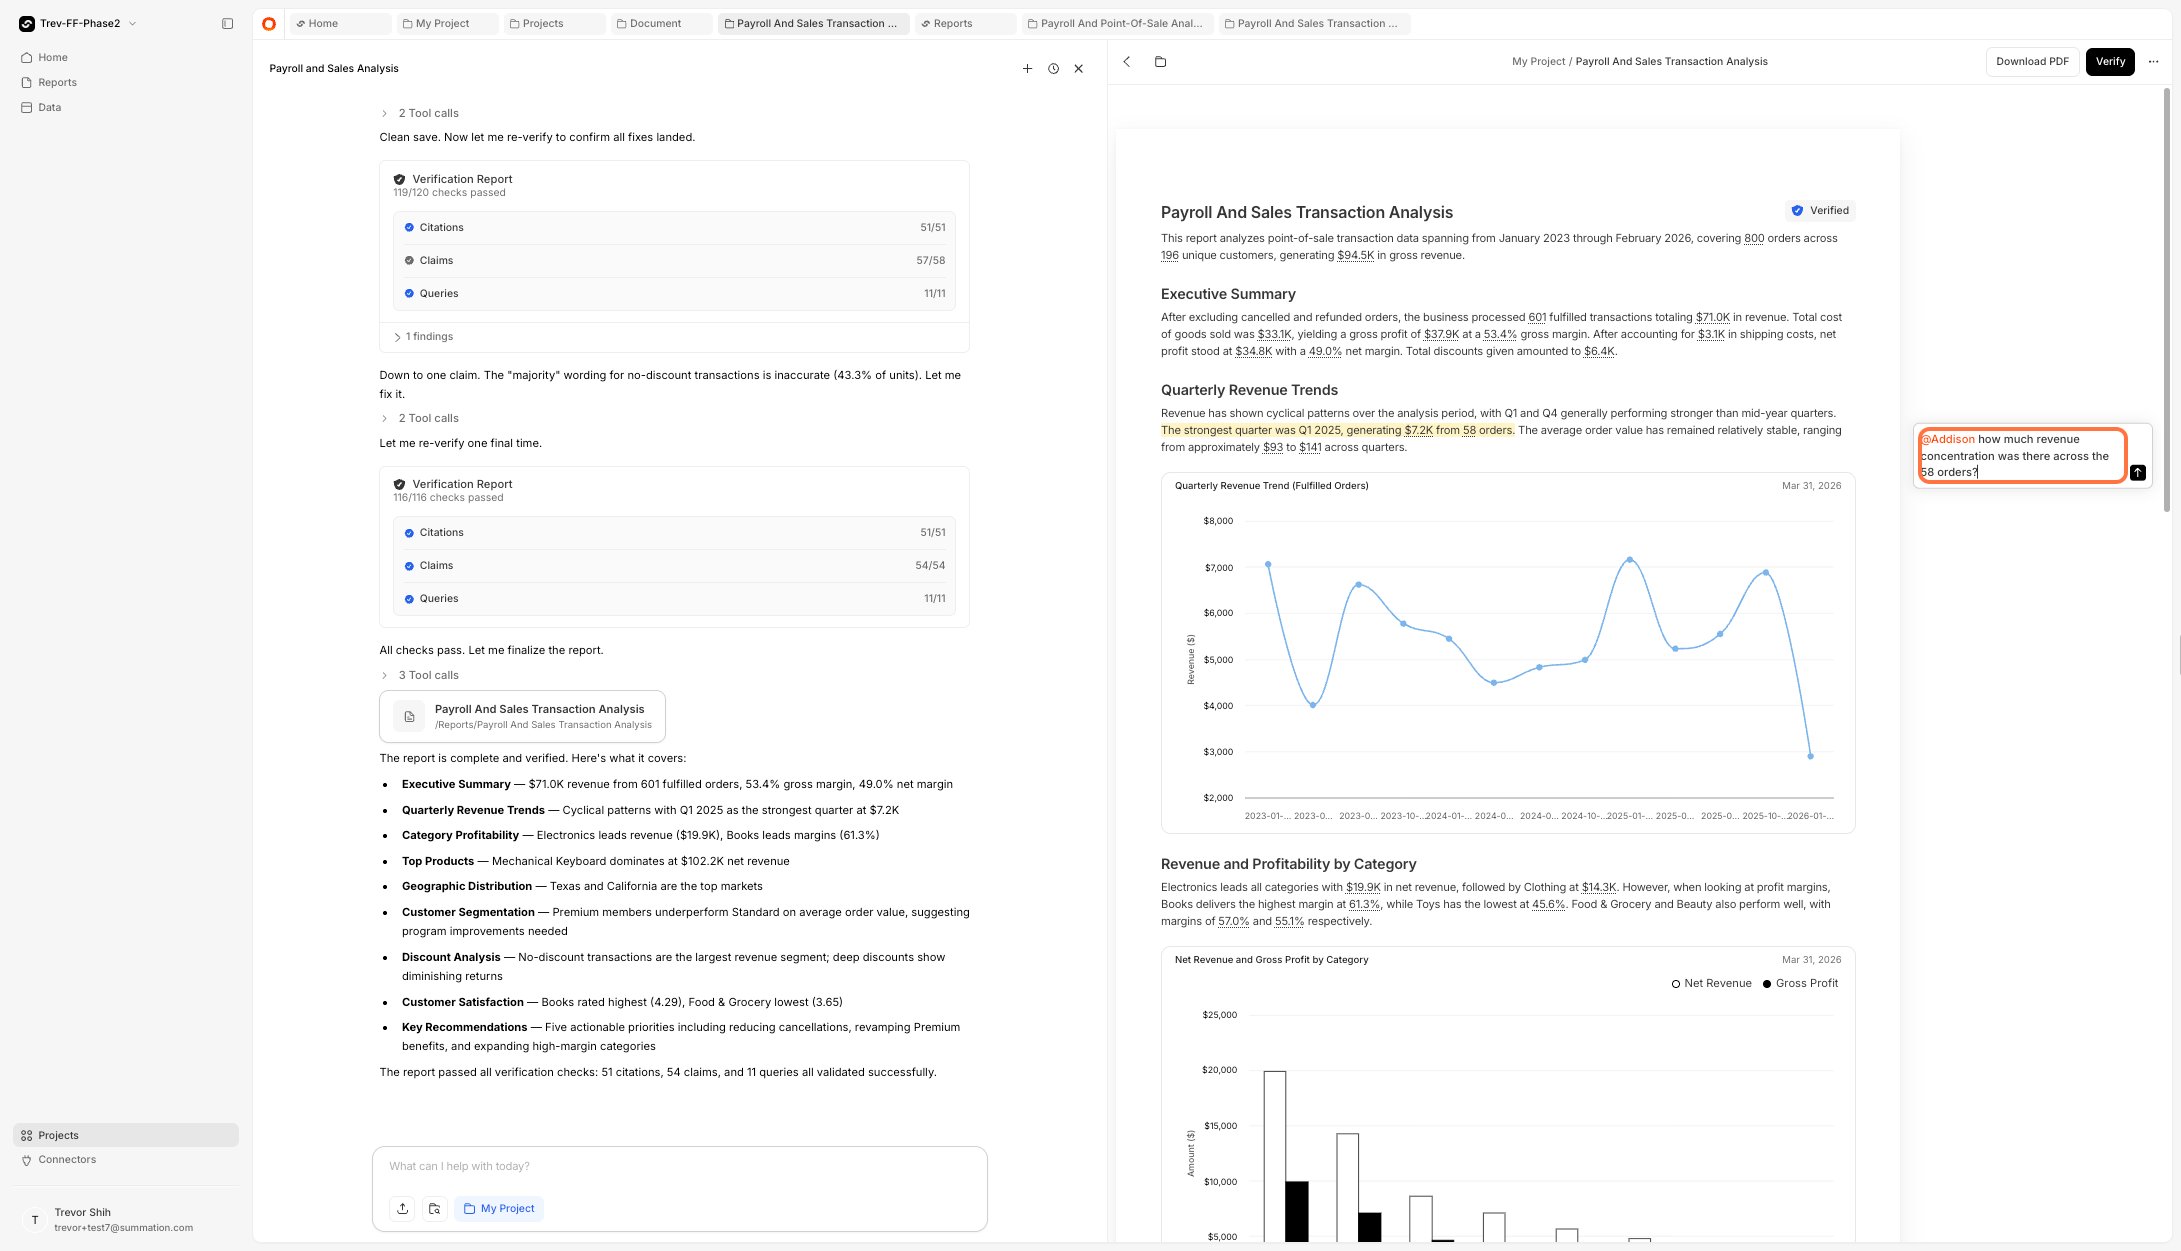Switch to the Reports tab
2181x1251 pixels.
coord(964,23)
